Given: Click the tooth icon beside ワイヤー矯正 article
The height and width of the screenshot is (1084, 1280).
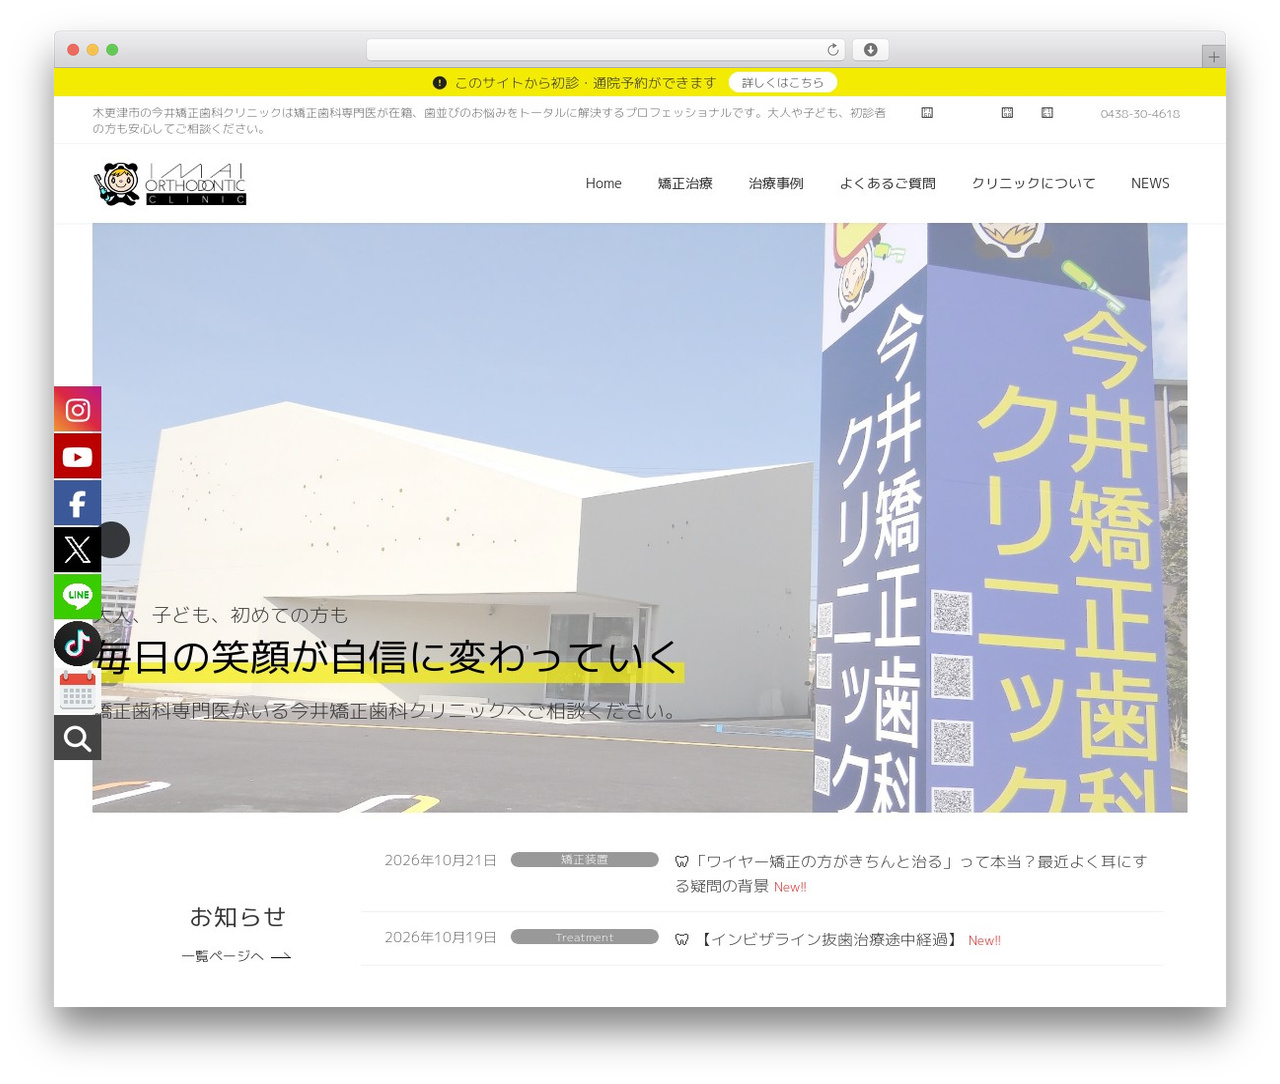Looking at the screenshot, I should coord(682,861).
